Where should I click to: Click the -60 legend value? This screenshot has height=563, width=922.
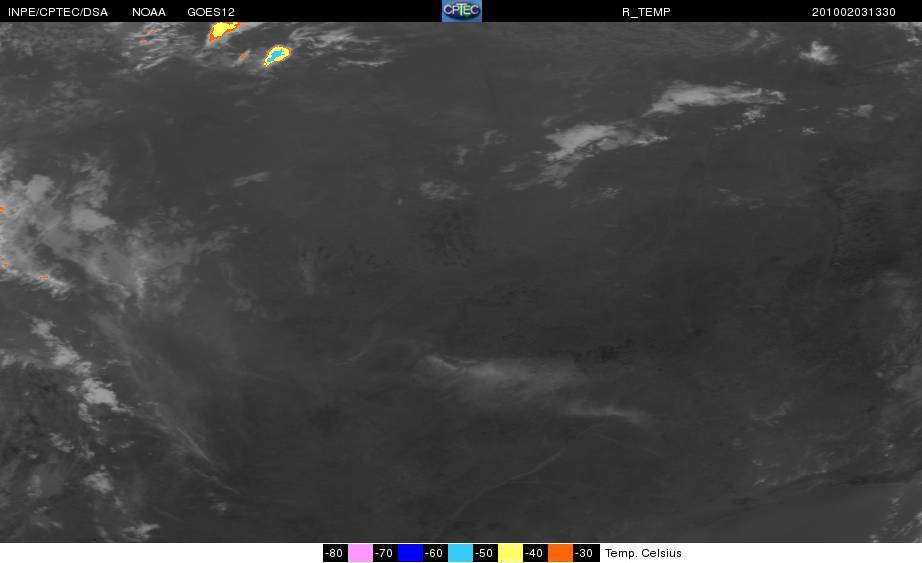[435, 553]
